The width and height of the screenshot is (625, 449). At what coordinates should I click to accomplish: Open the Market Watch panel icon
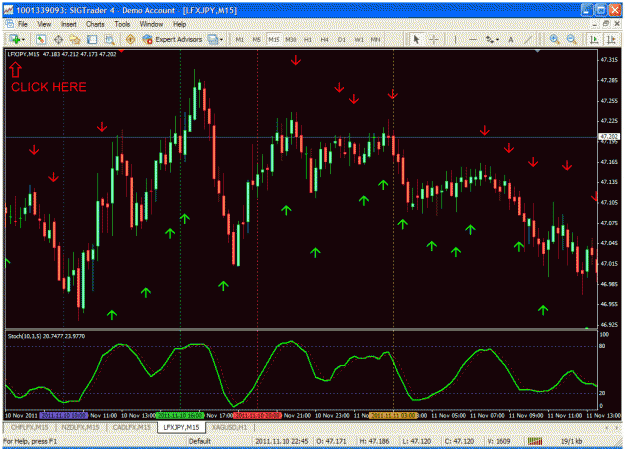(x=41, y=39)
